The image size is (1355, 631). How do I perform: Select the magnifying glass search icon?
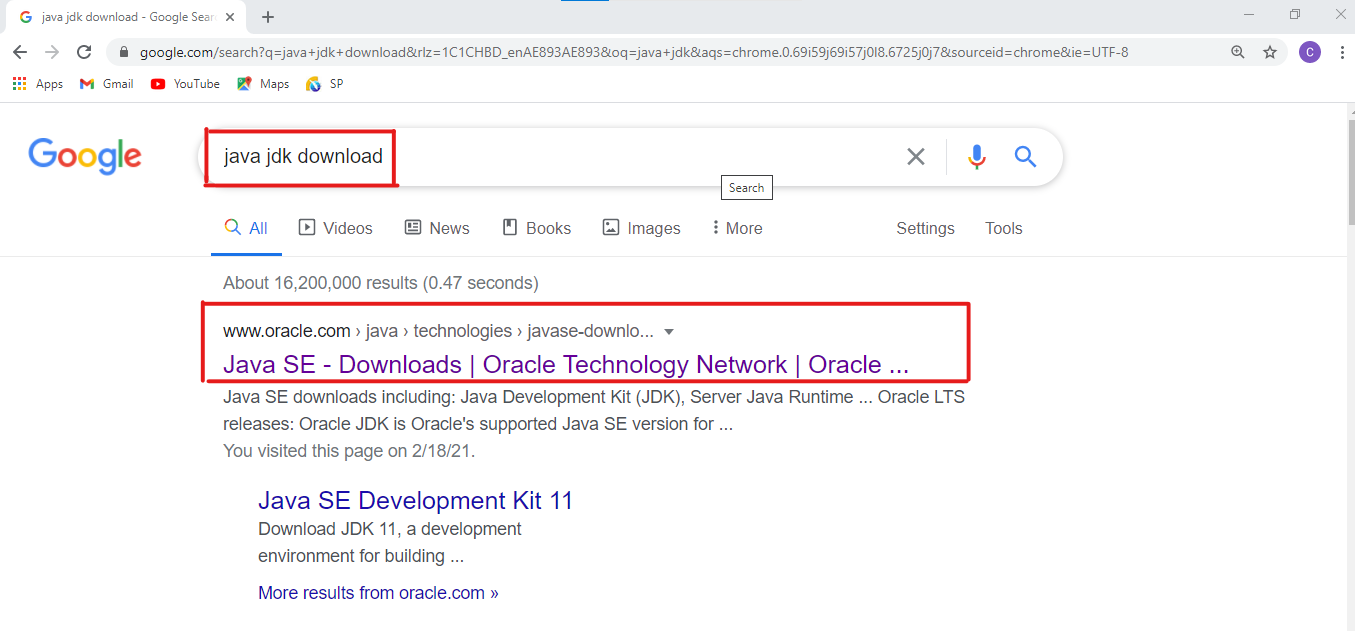tap(1024, 156)
